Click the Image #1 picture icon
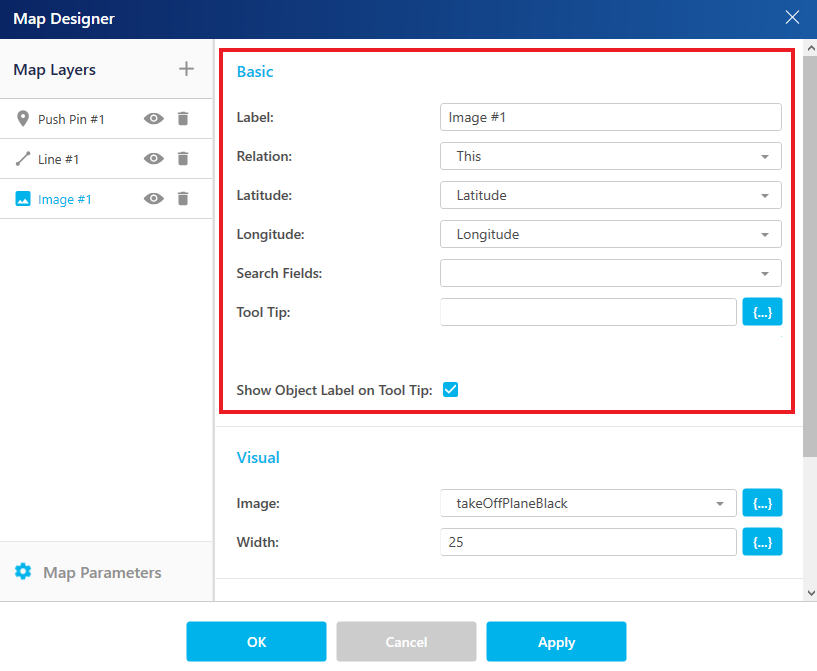This screenshot has width=817, height=671. 22,198
